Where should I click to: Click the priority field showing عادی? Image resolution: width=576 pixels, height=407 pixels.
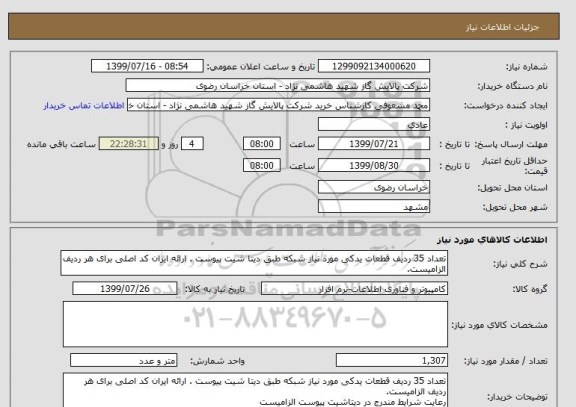click(x=374, y=125)
